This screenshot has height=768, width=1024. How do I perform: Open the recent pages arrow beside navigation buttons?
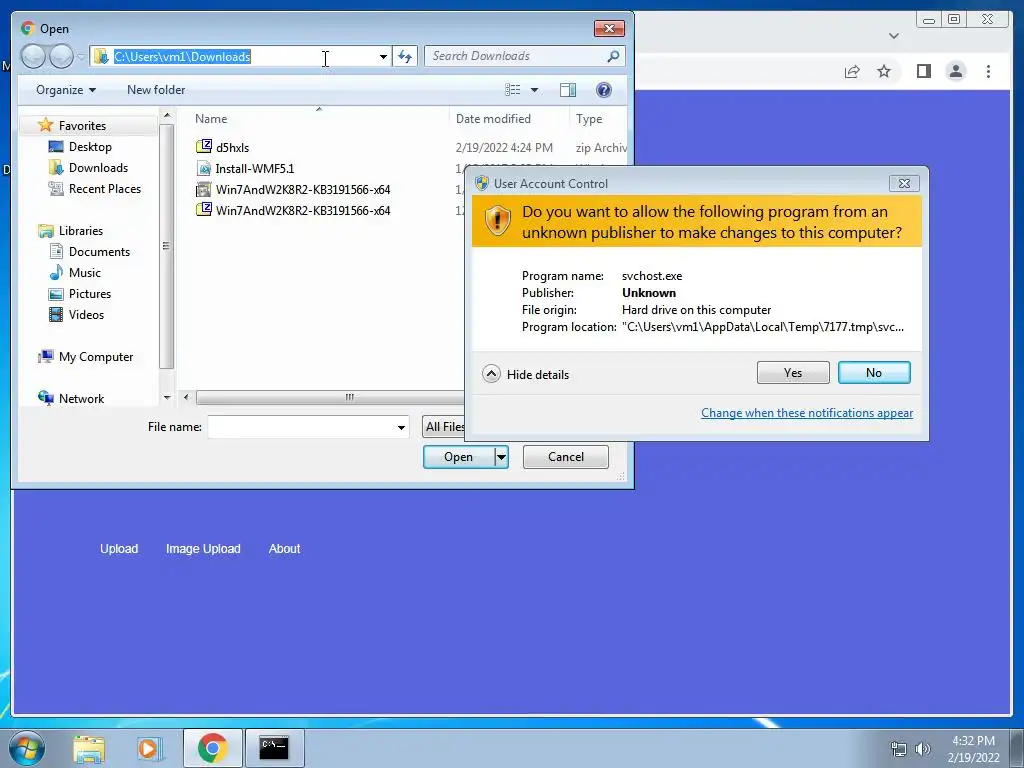coord(81,57)
